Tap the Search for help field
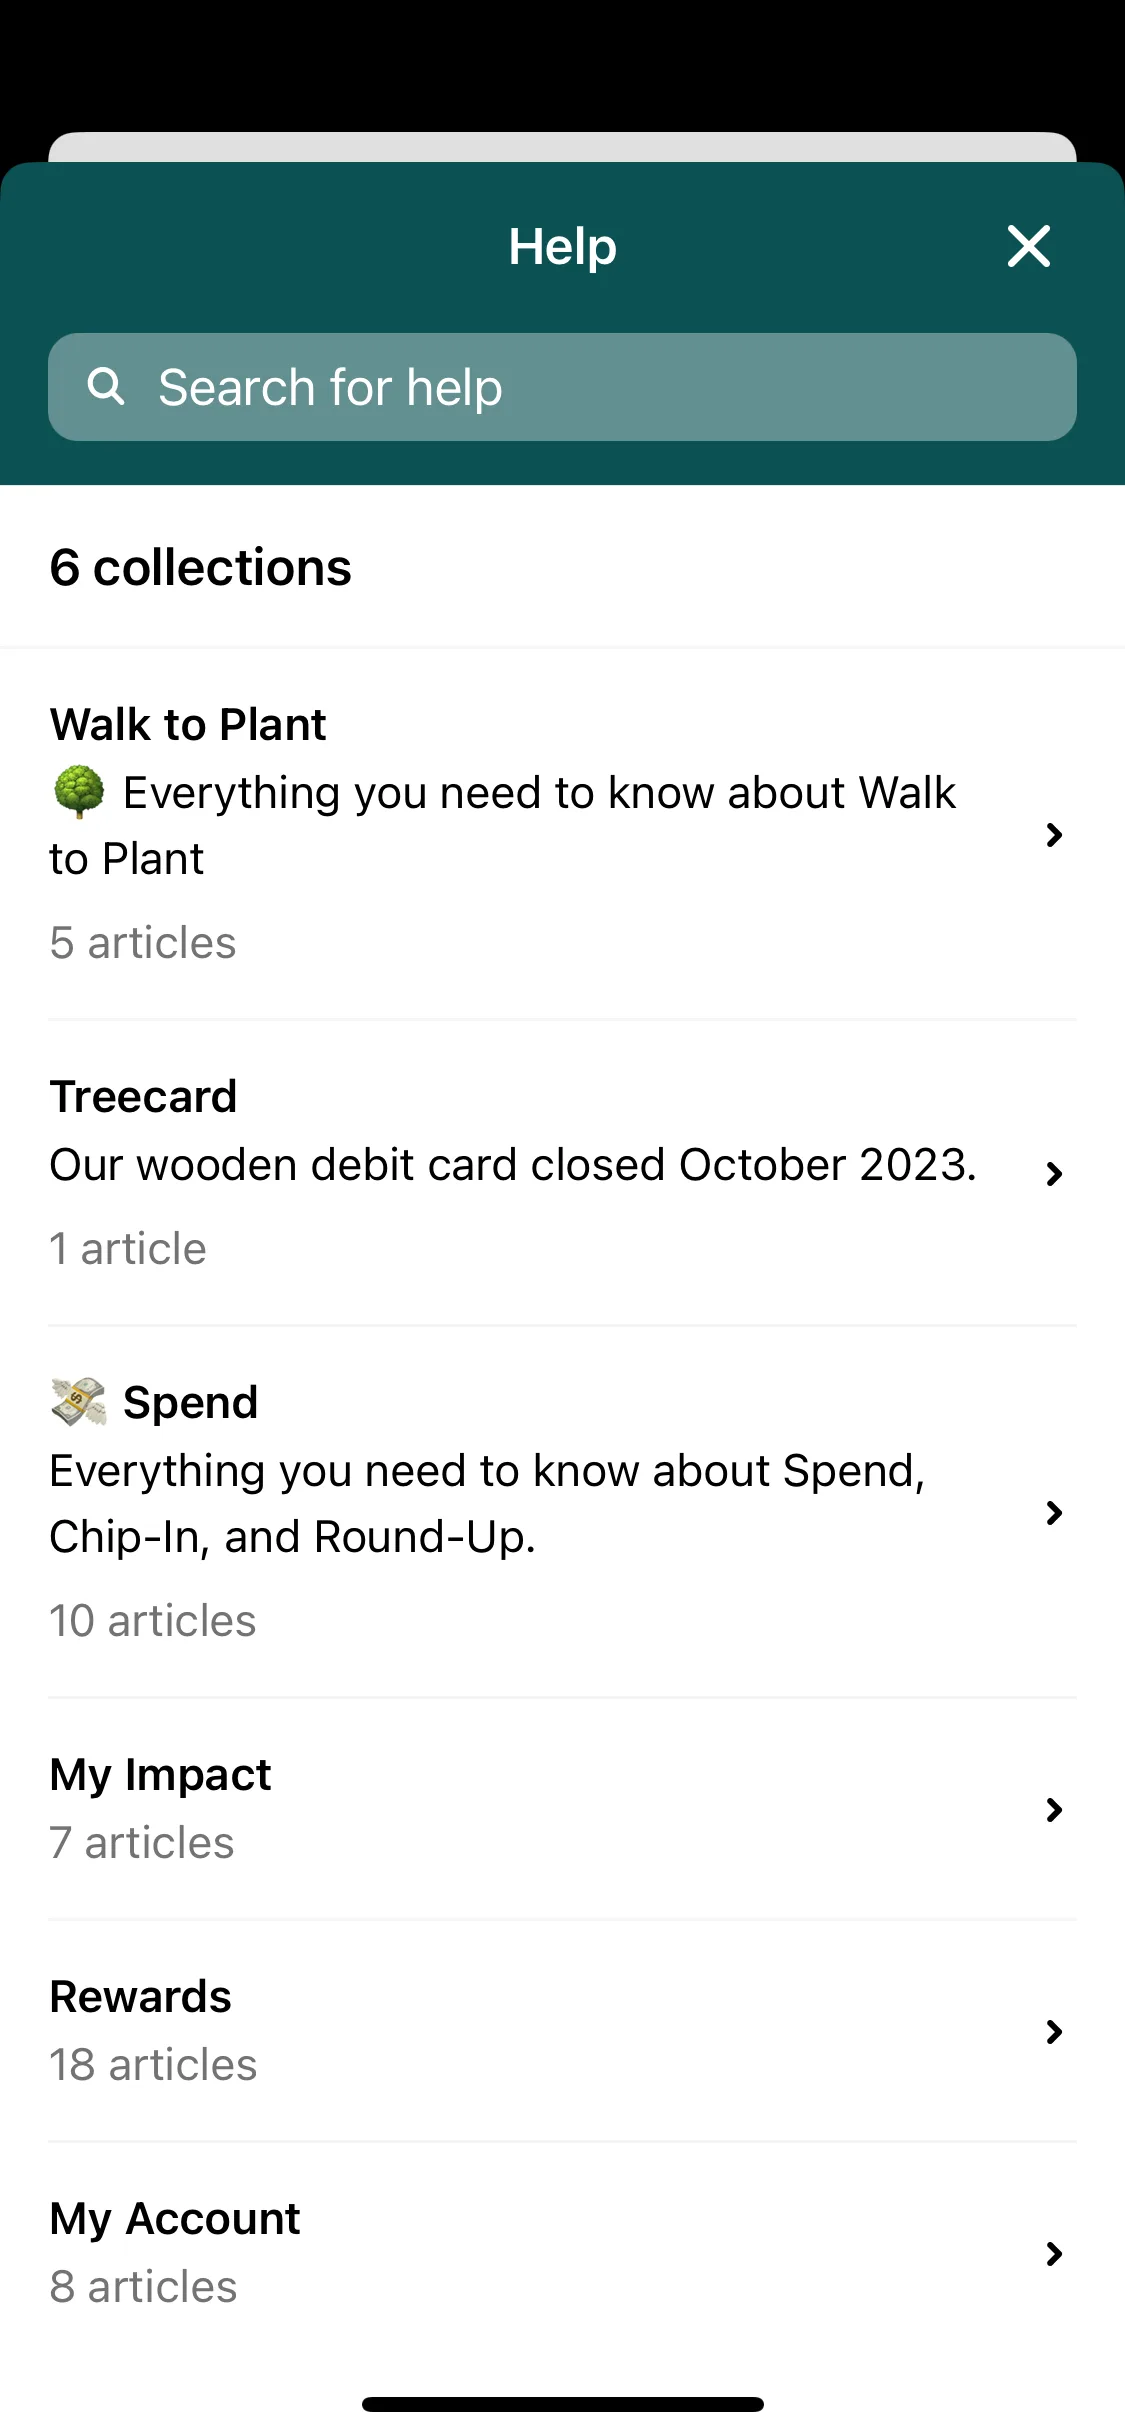The height and width of the screenshot is (2436, 1125). tap(562, 387)
